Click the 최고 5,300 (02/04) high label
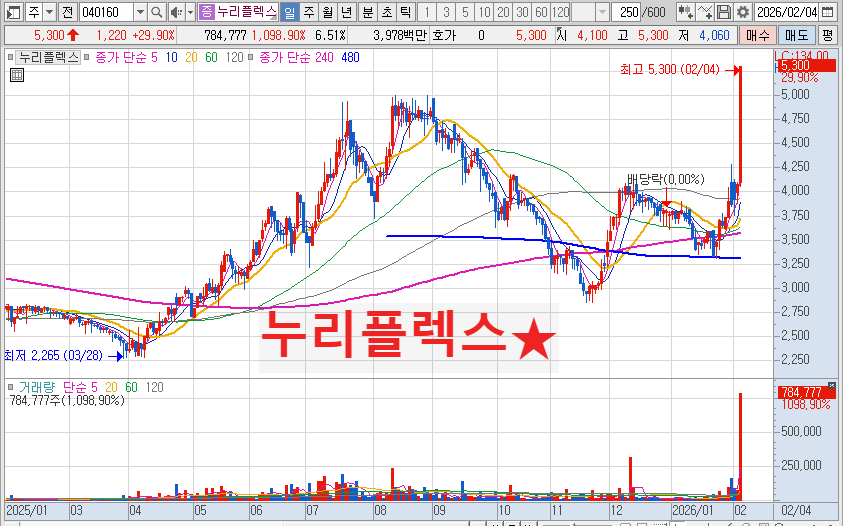The image size is (843, 526). point(669,69)
